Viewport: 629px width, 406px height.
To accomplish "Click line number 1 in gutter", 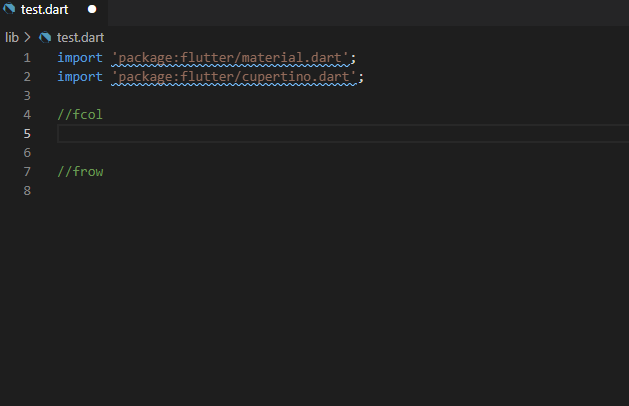I will (27, 58).
